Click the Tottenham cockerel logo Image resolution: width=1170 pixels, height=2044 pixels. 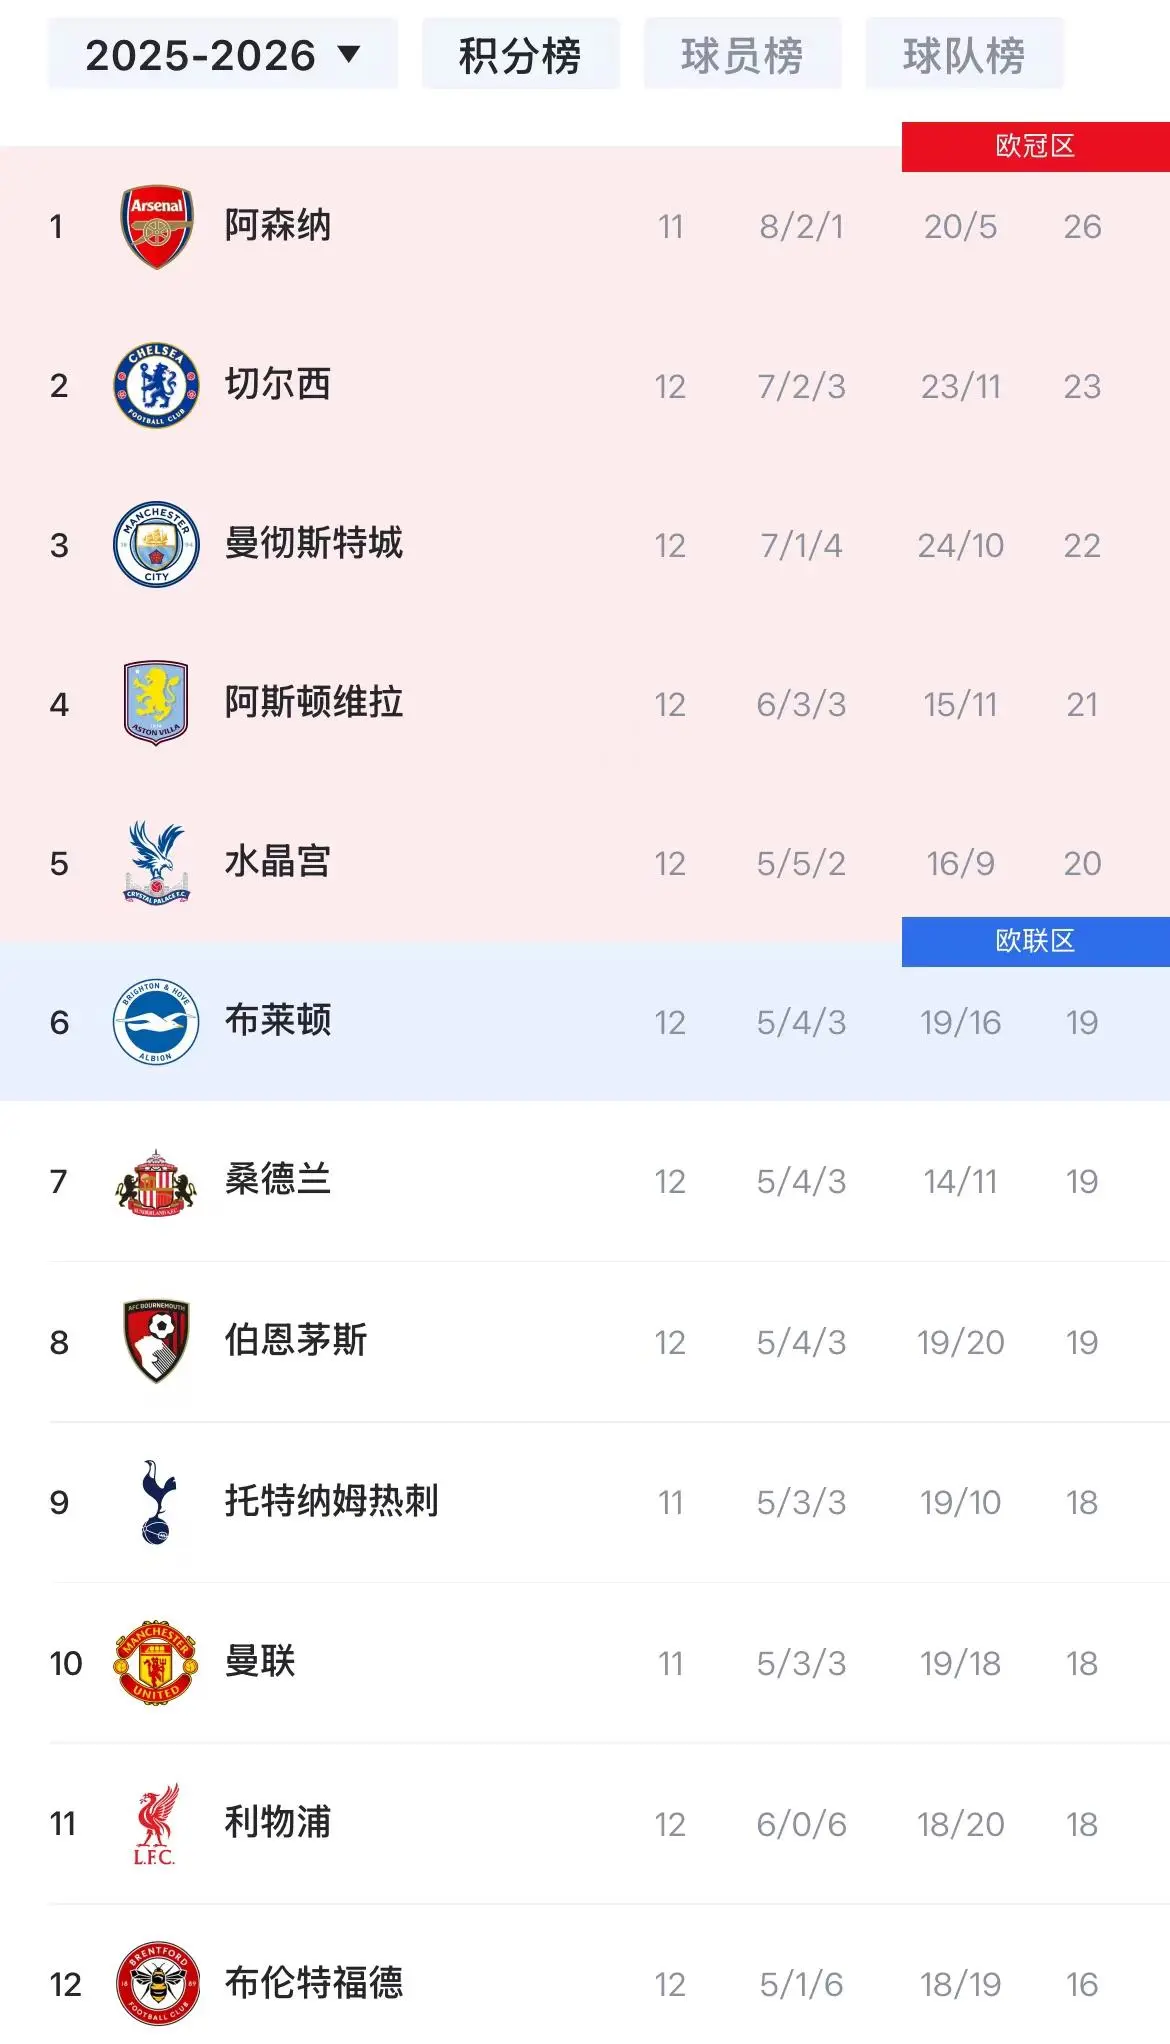pos(157,1502)
